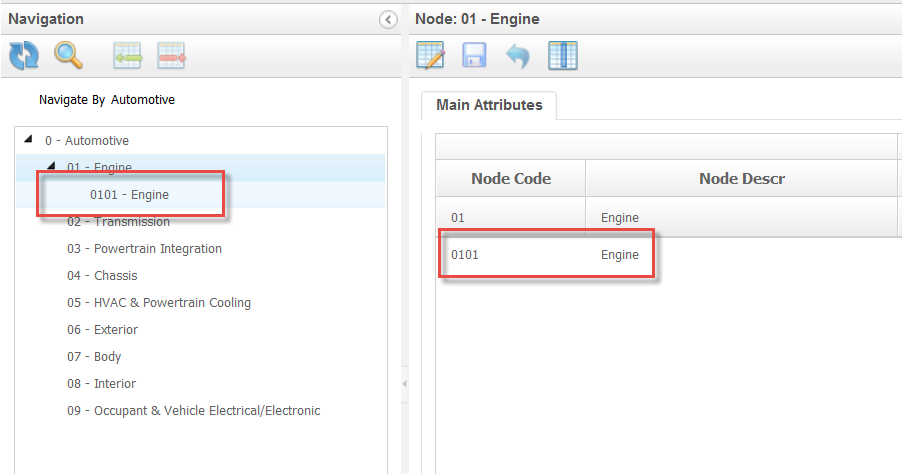Switch to the Main Attributes tab

pos(489,105)
